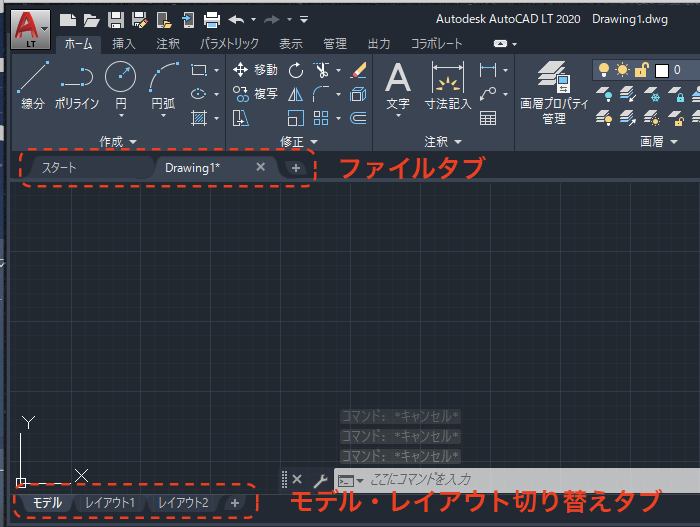
Task: Click the Erase eraser icon
Action: pyautogui.click(x=358, y=70)
